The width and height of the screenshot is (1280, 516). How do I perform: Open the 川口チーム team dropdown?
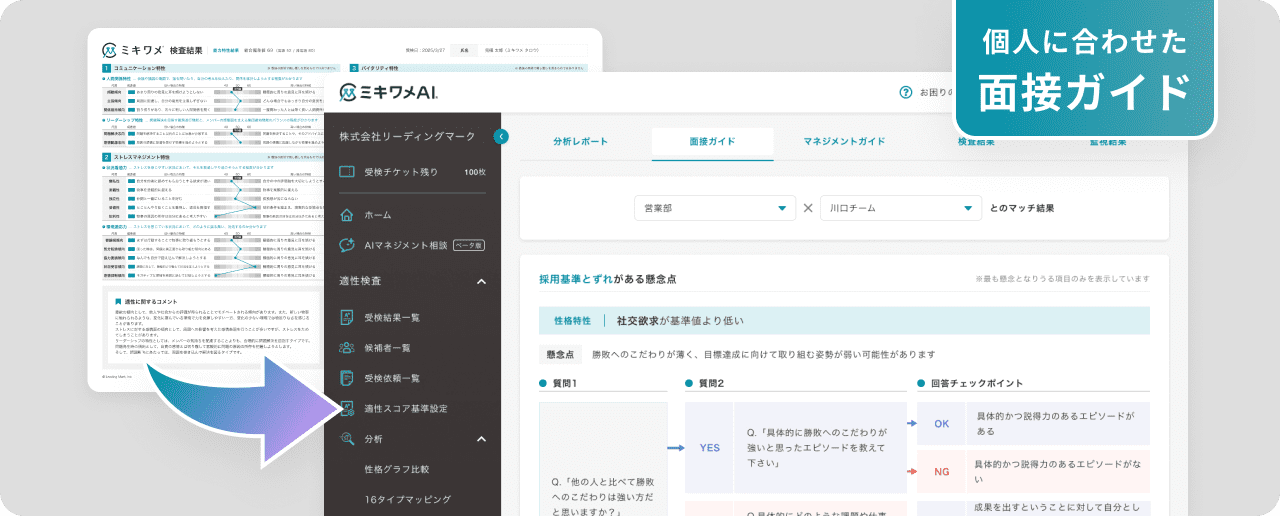[901, 208]
